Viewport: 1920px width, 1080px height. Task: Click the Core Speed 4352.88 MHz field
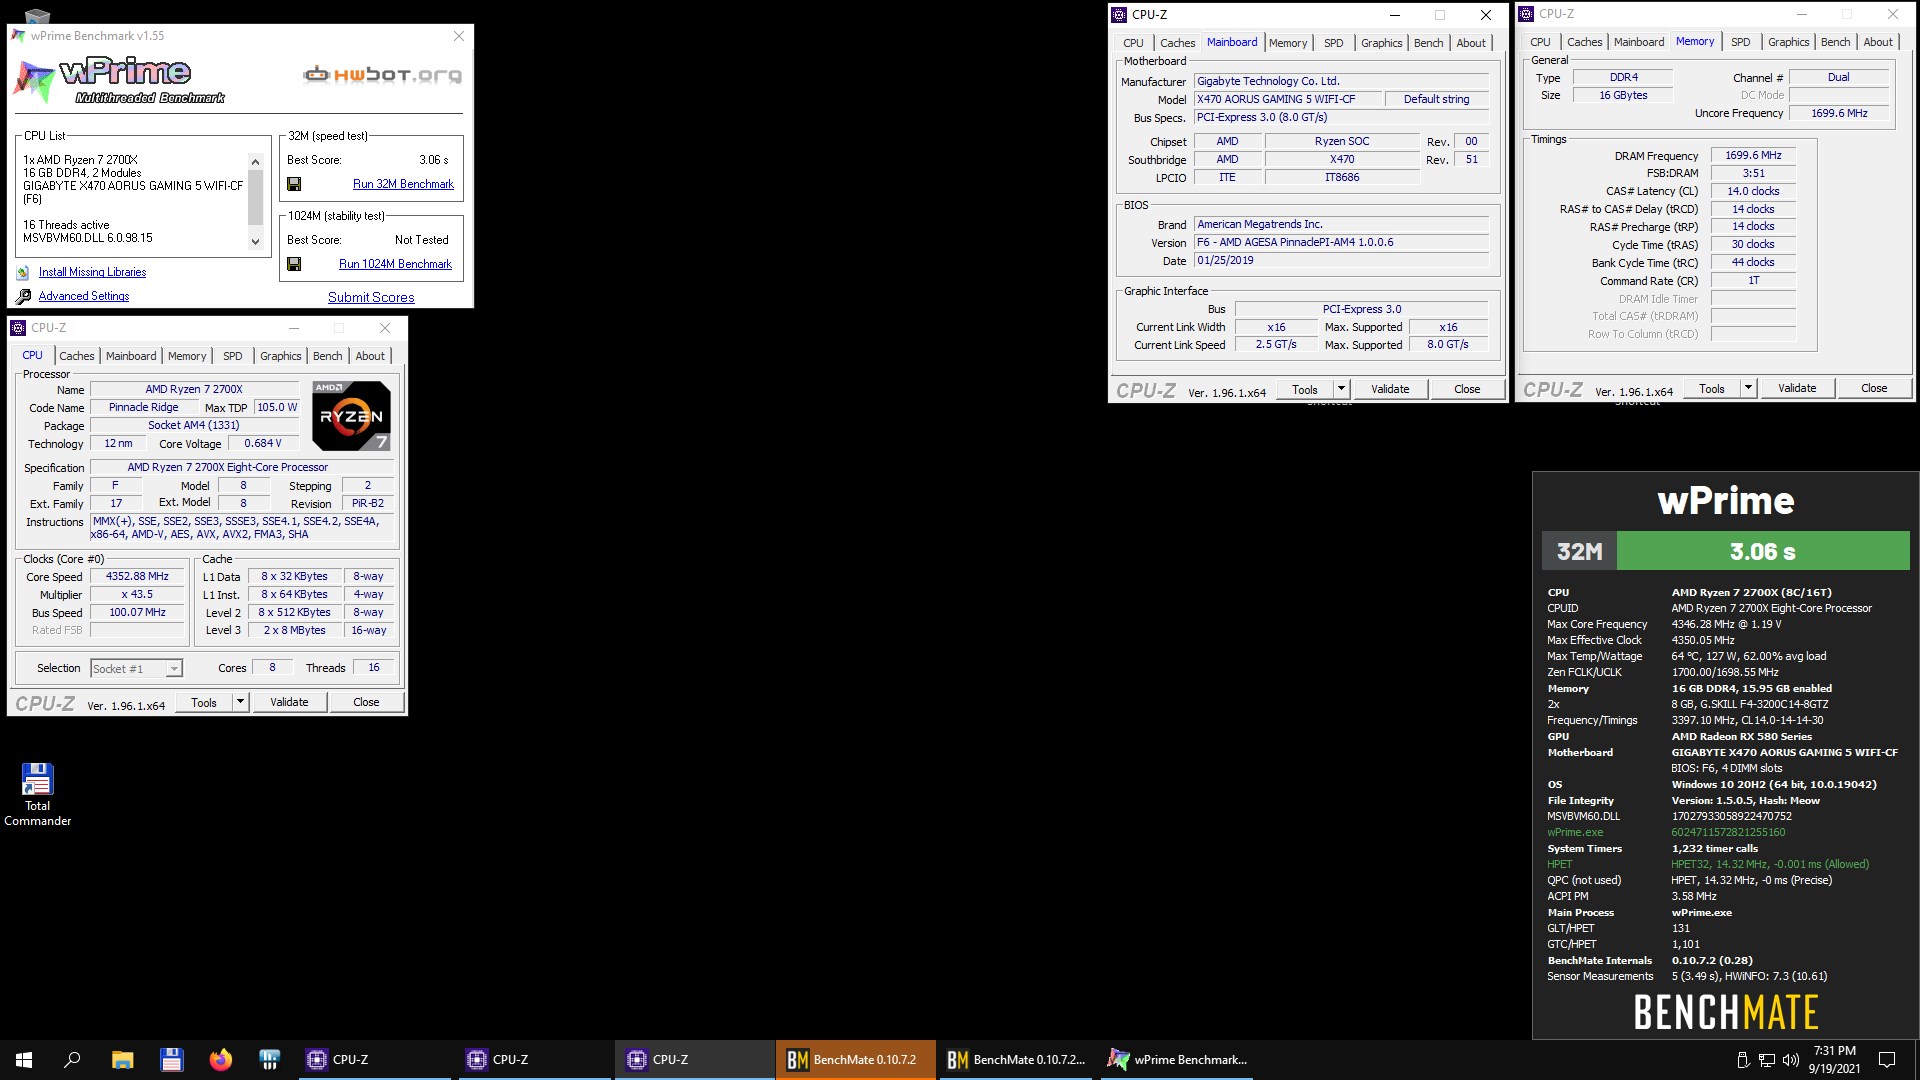(x=138, y=576)
